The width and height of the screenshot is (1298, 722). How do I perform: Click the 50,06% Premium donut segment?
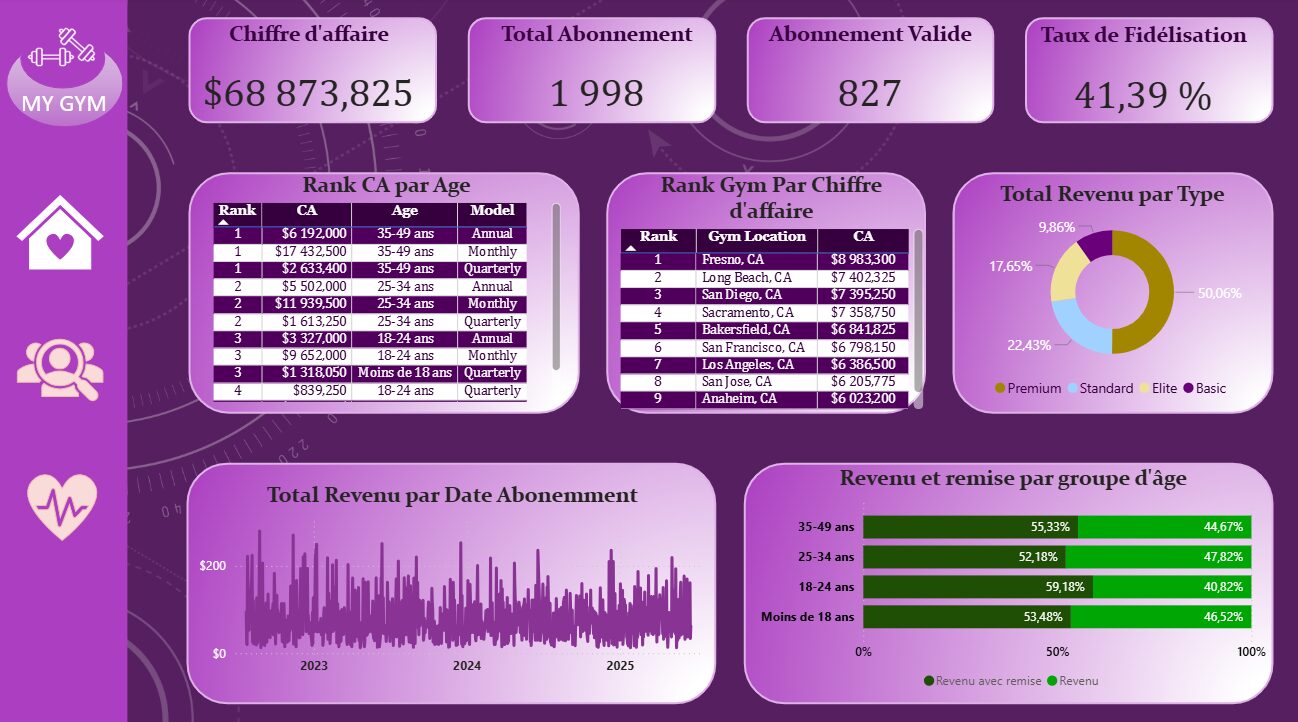click(1161, 292)
